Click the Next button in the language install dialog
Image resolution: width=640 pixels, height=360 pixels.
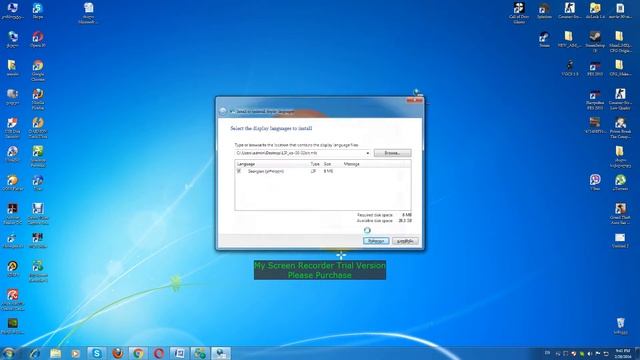click(376, 241)
